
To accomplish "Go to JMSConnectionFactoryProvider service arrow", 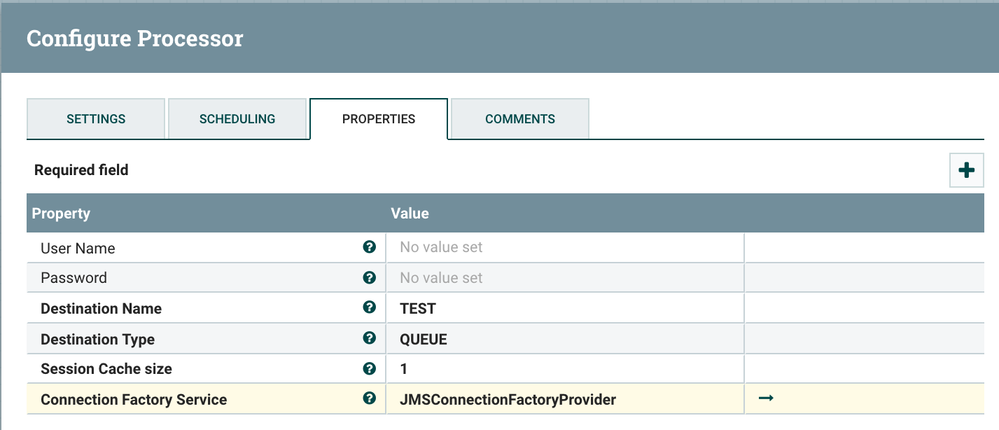I will [766, 399].
